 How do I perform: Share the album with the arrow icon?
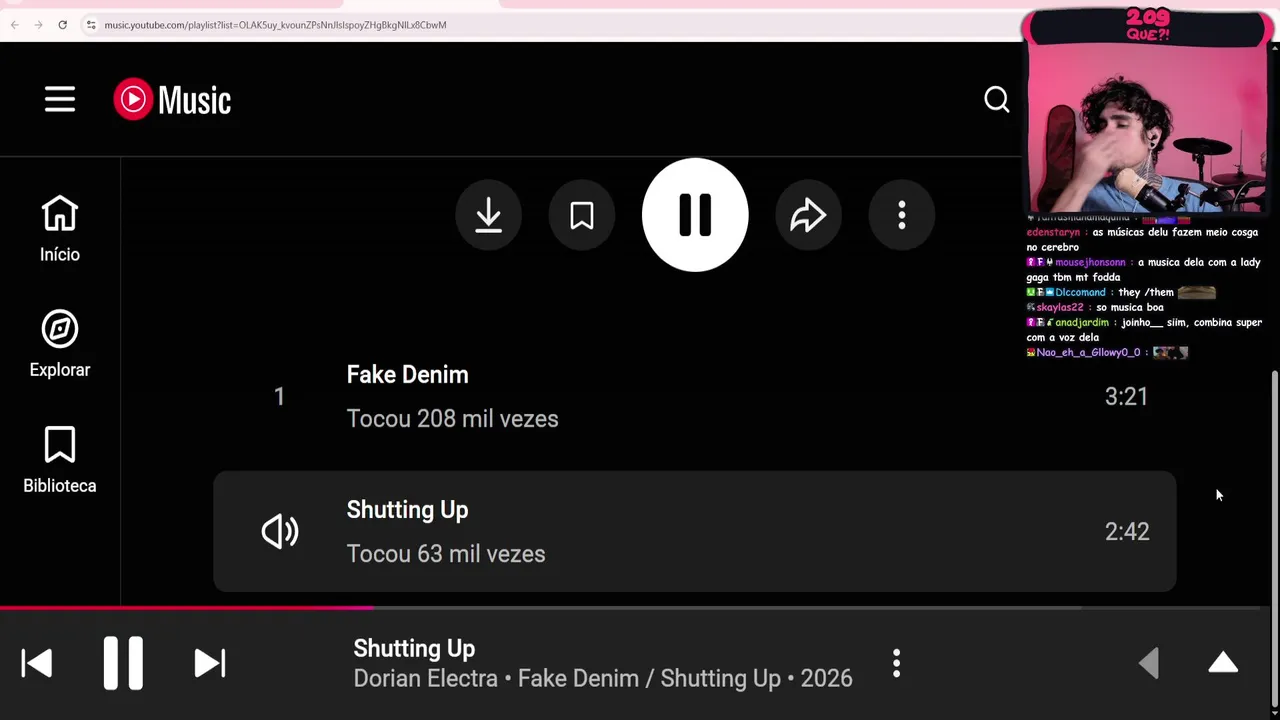pos(808,215)
